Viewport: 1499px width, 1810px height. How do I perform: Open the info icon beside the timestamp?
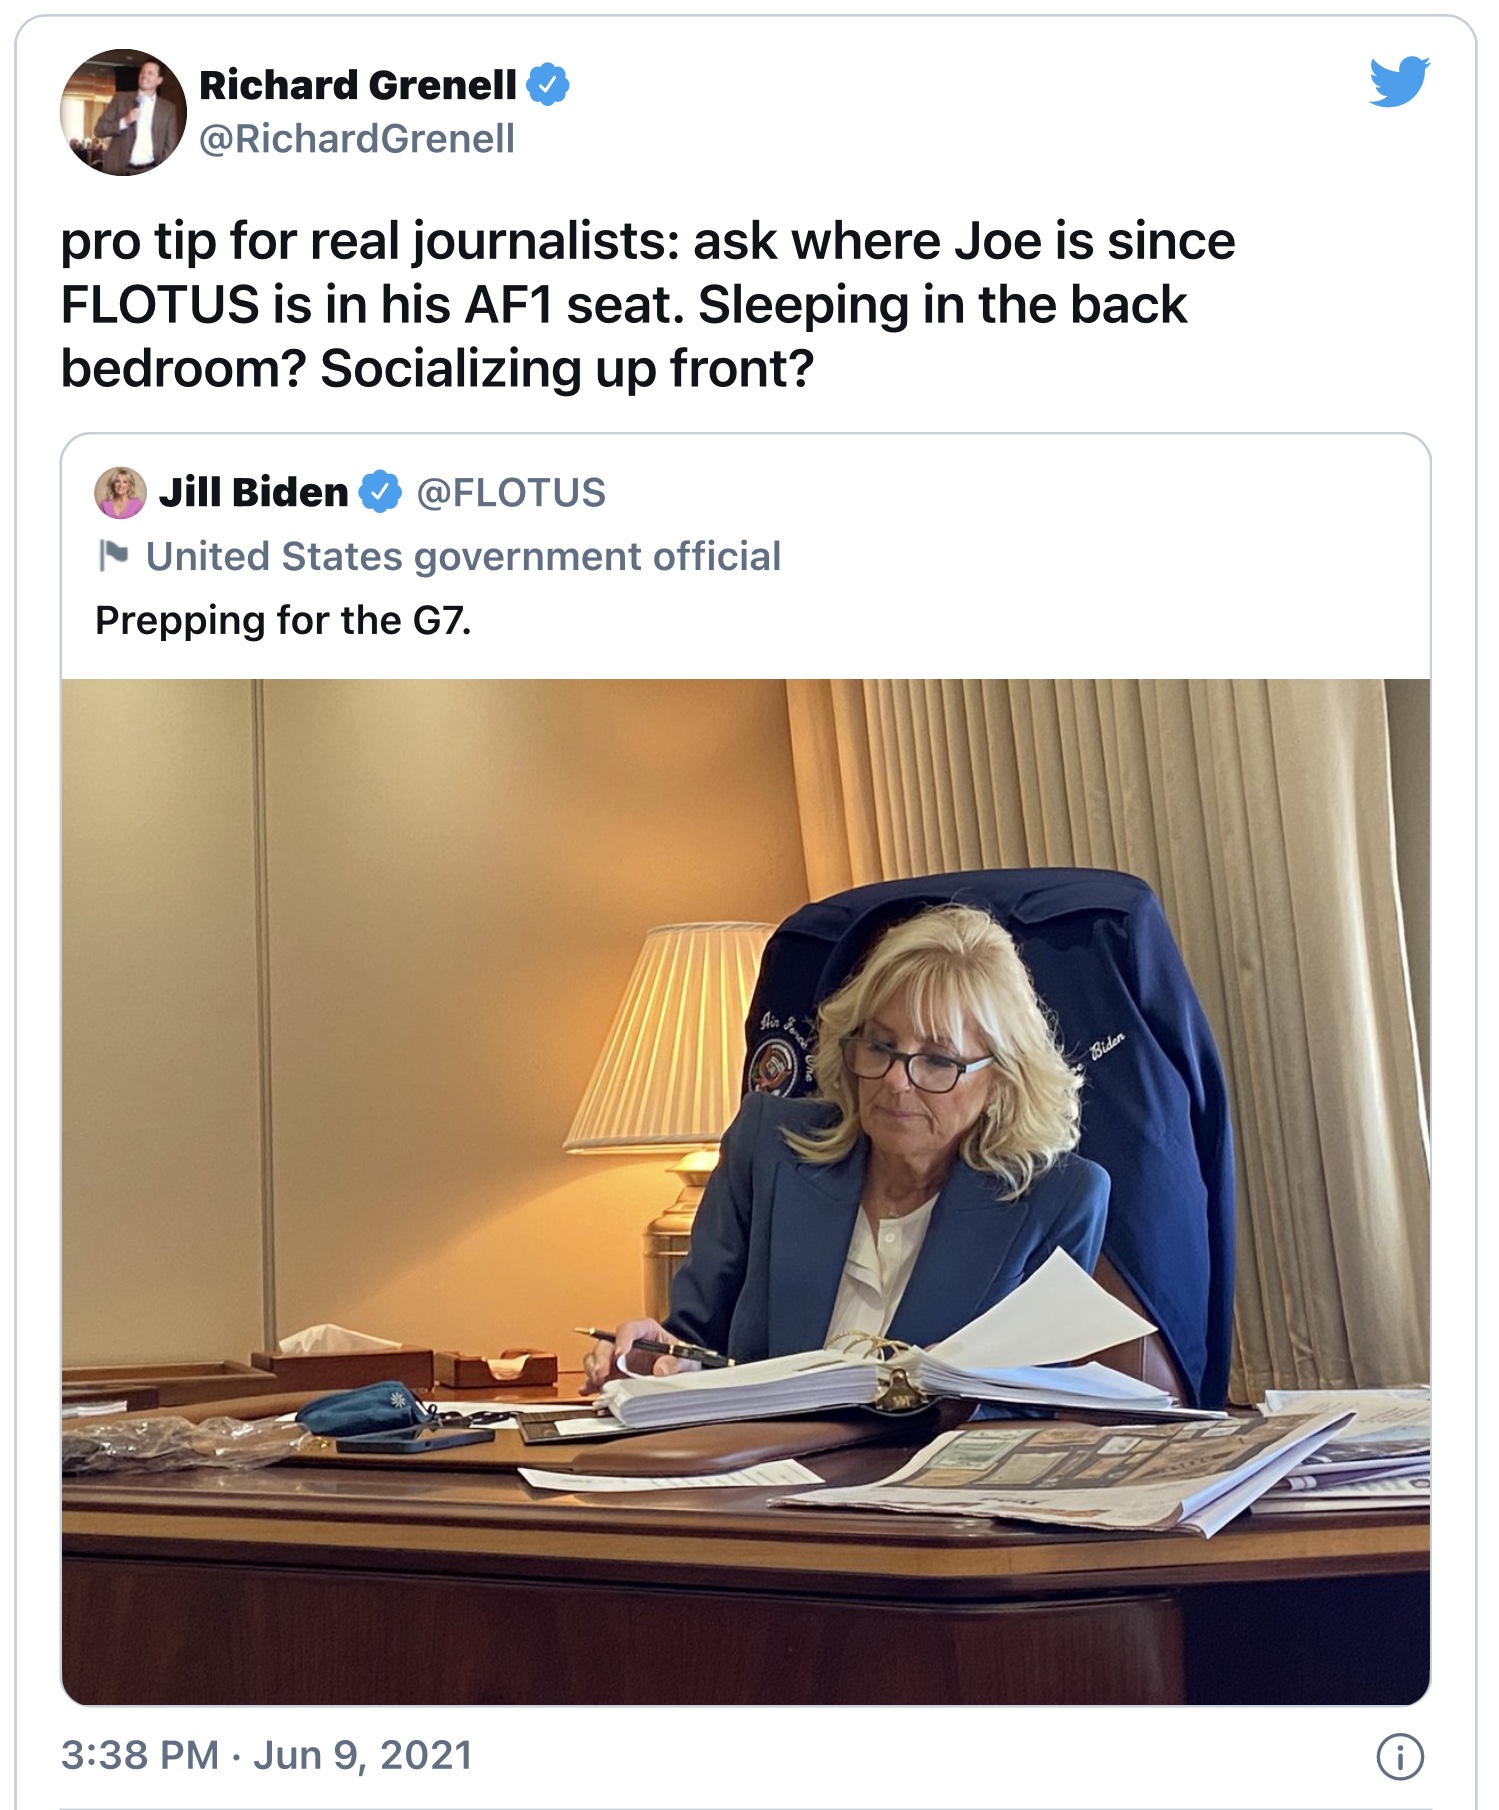(1400, 1756)
